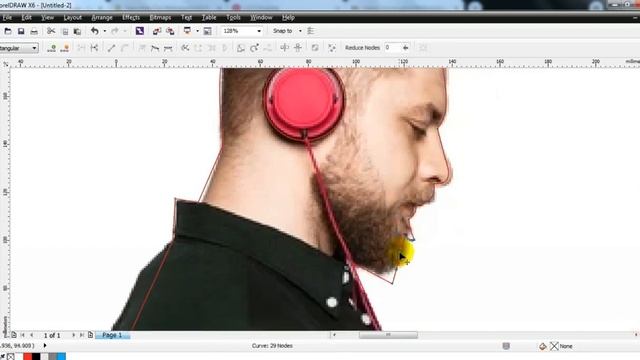Toggle the Symmetrical node type
This screenshot has height=360, width=640.
click(x=168, y=48)
